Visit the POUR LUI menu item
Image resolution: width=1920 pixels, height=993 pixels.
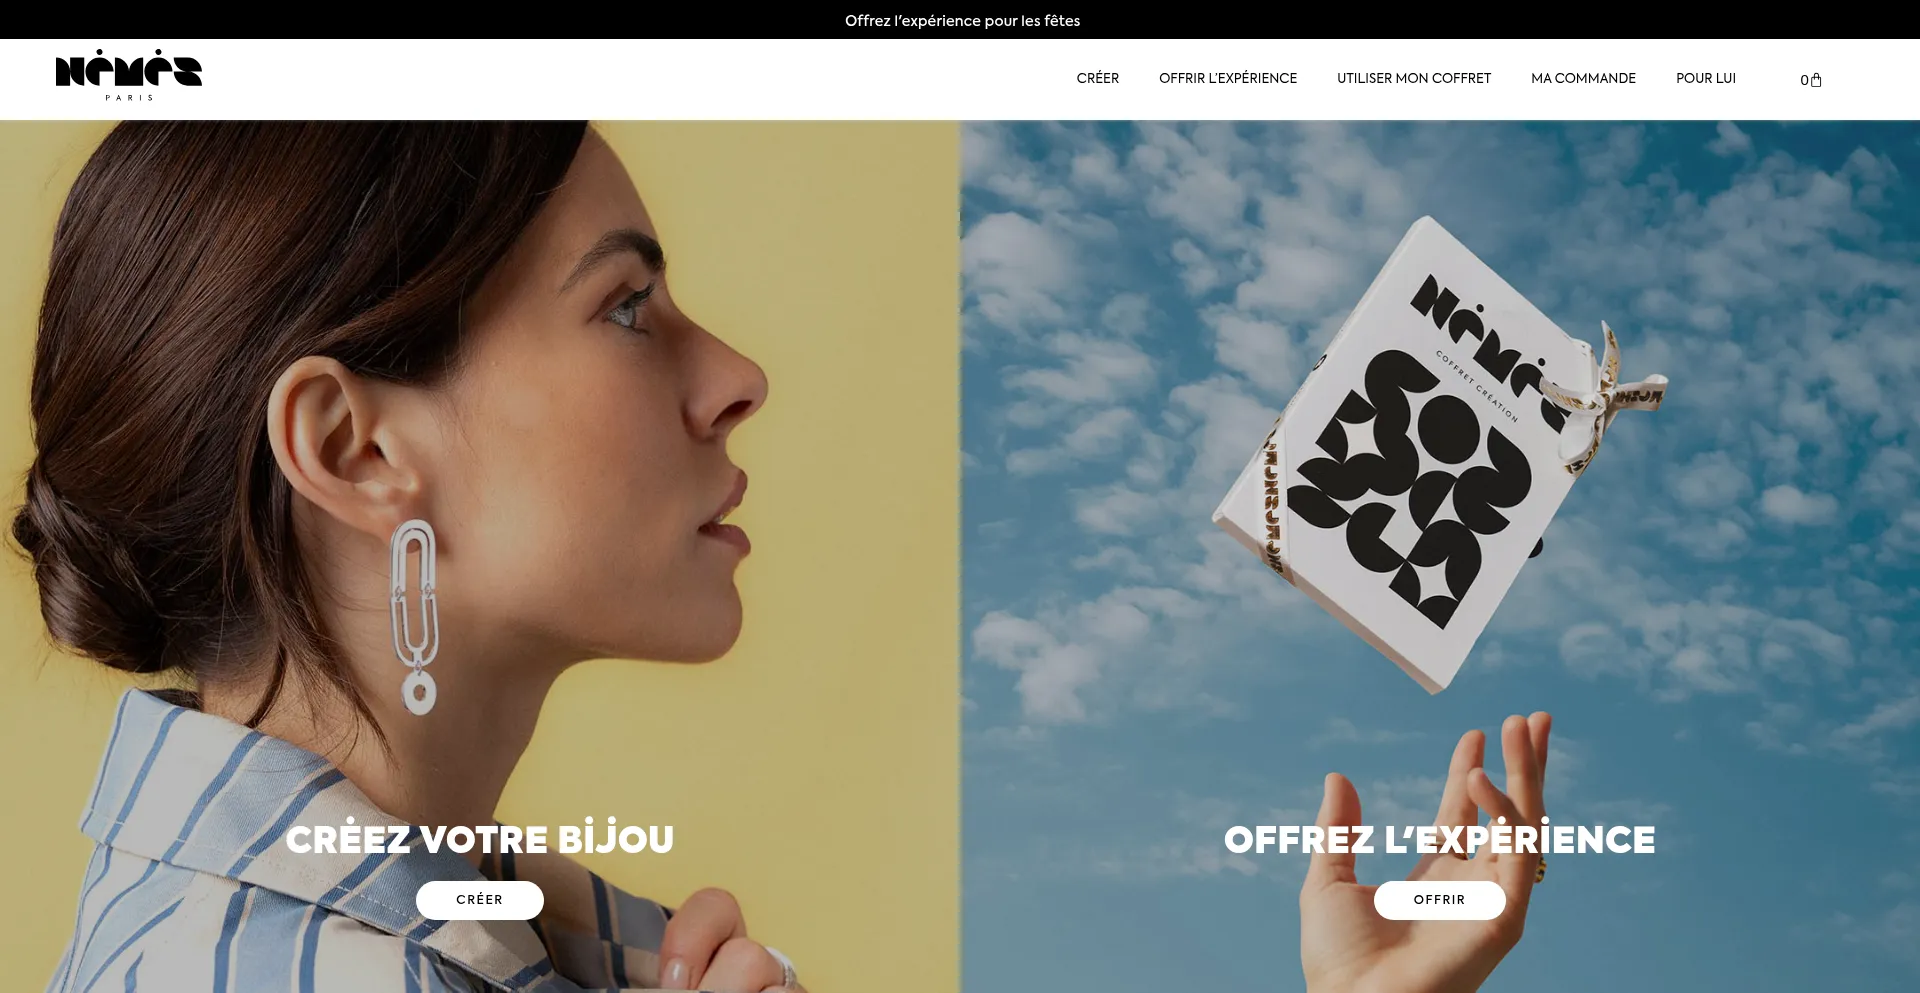click(x=1706, y=78)
